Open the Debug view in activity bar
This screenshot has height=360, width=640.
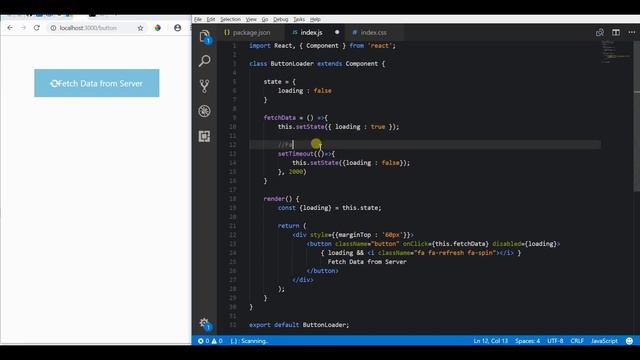pos(204,111)
